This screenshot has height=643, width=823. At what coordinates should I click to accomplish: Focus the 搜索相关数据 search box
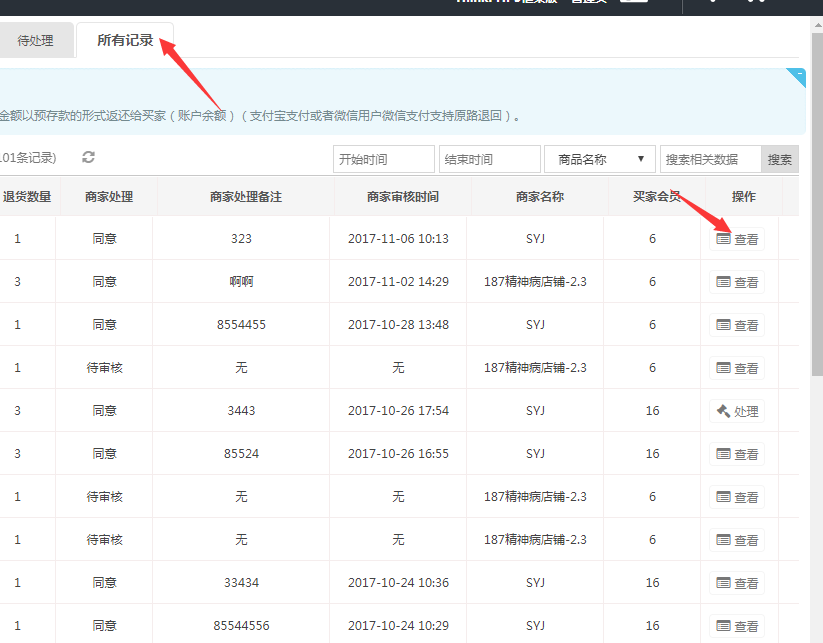point(710,159)
